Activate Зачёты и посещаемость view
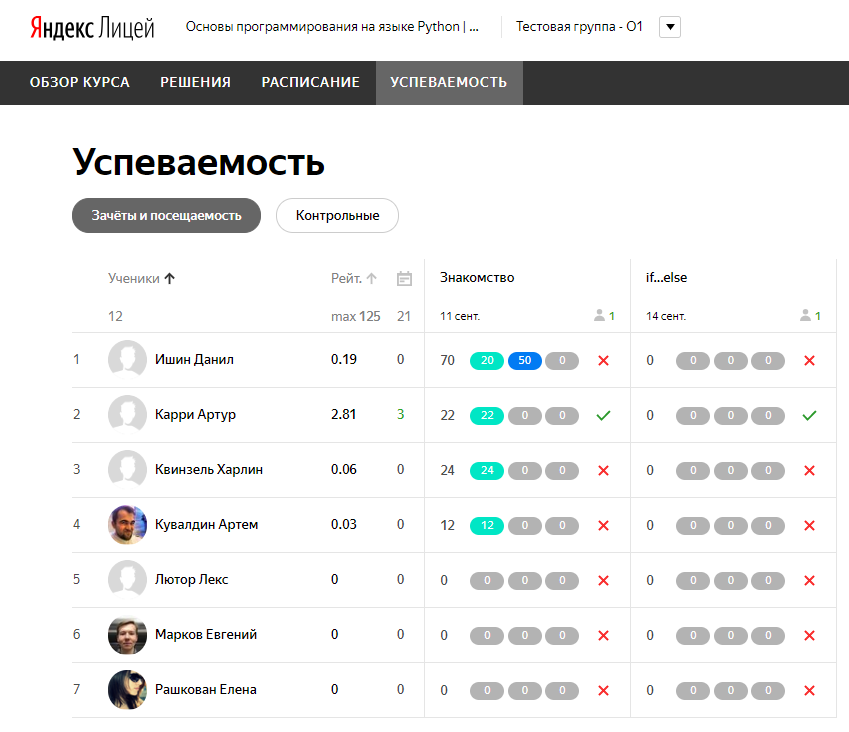This screenshot has width=849, height=732. pos(166,215)
